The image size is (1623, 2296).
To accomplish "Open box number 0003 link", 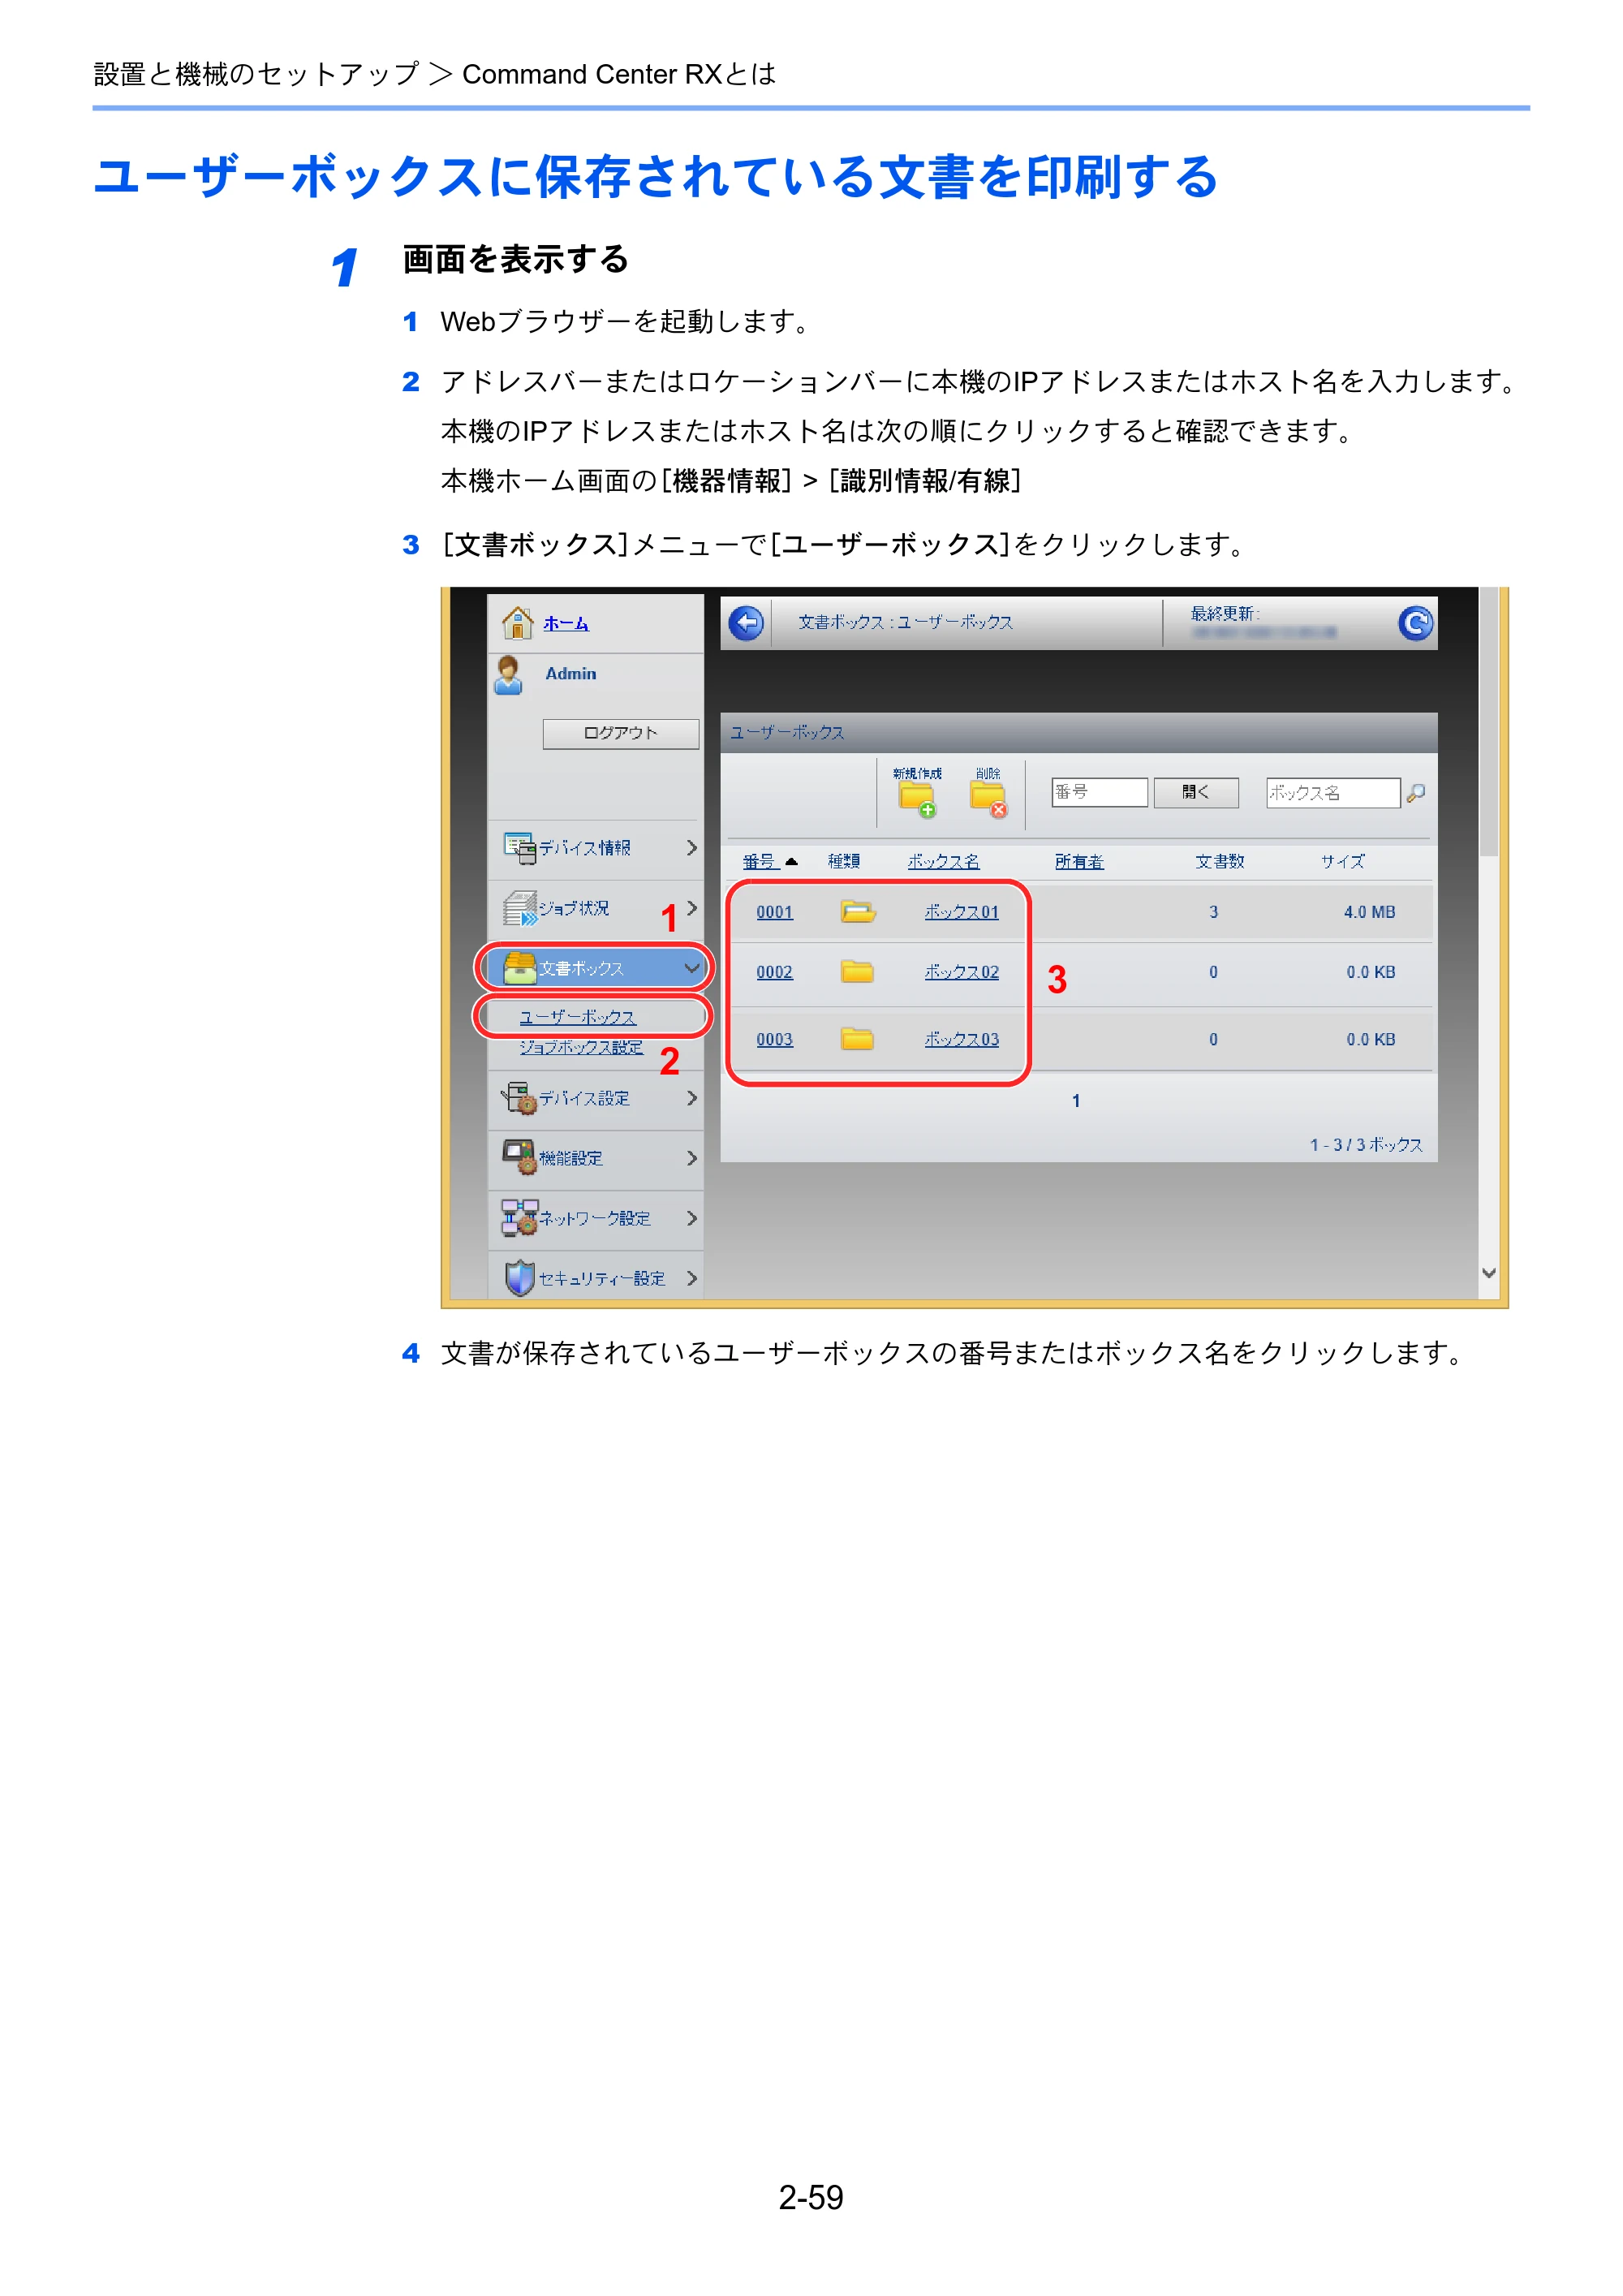I will (x=774, y=1038).
